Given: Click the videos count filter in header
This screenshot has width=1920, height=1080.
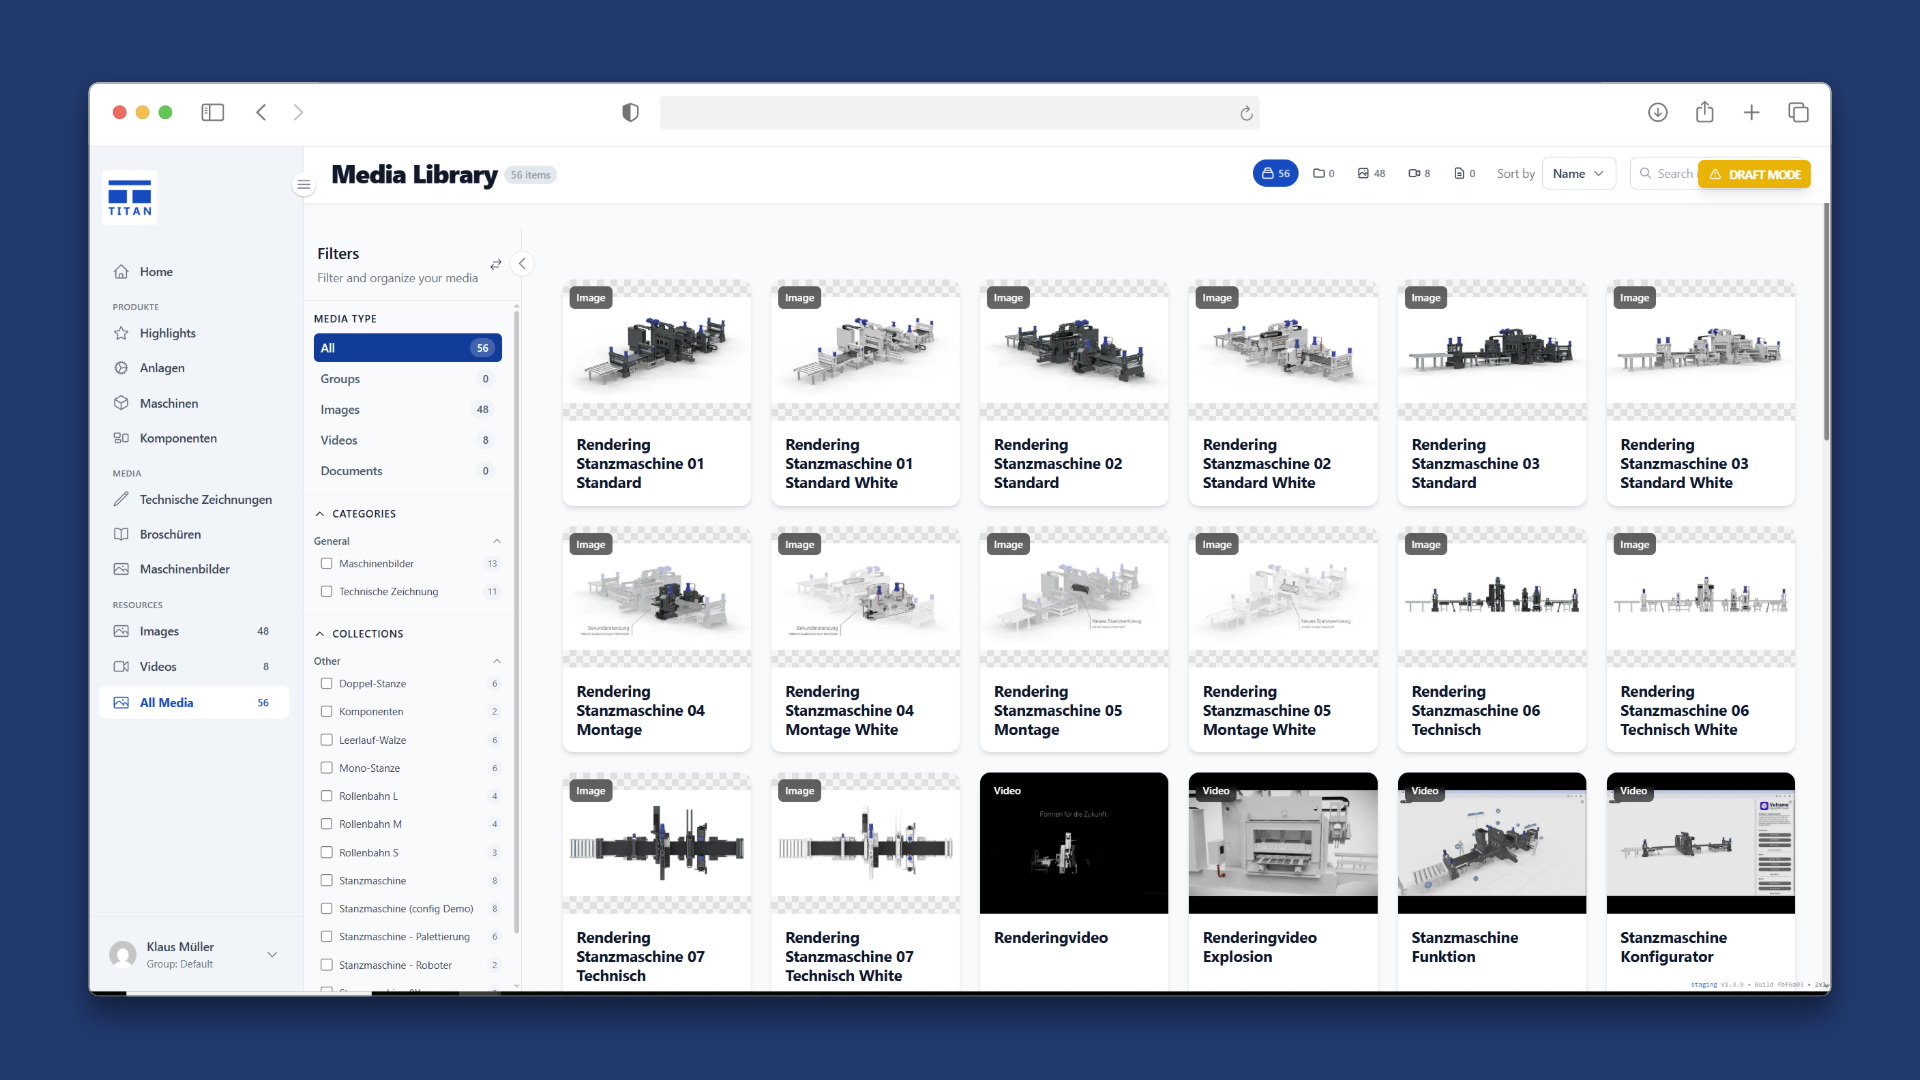Looking at the screenshot, I should (1419, 174).
